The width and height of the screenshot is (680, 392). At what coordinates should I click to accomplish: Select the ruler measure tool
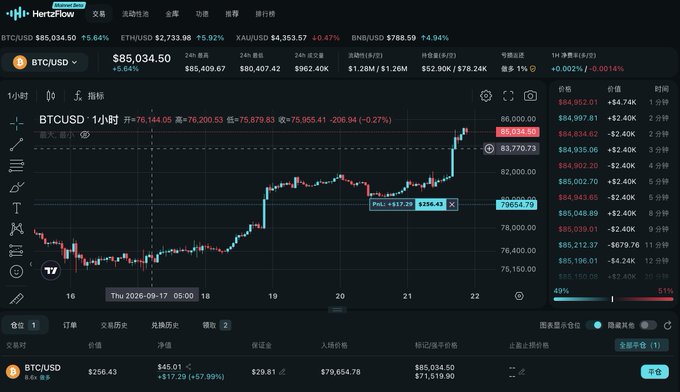16,298
